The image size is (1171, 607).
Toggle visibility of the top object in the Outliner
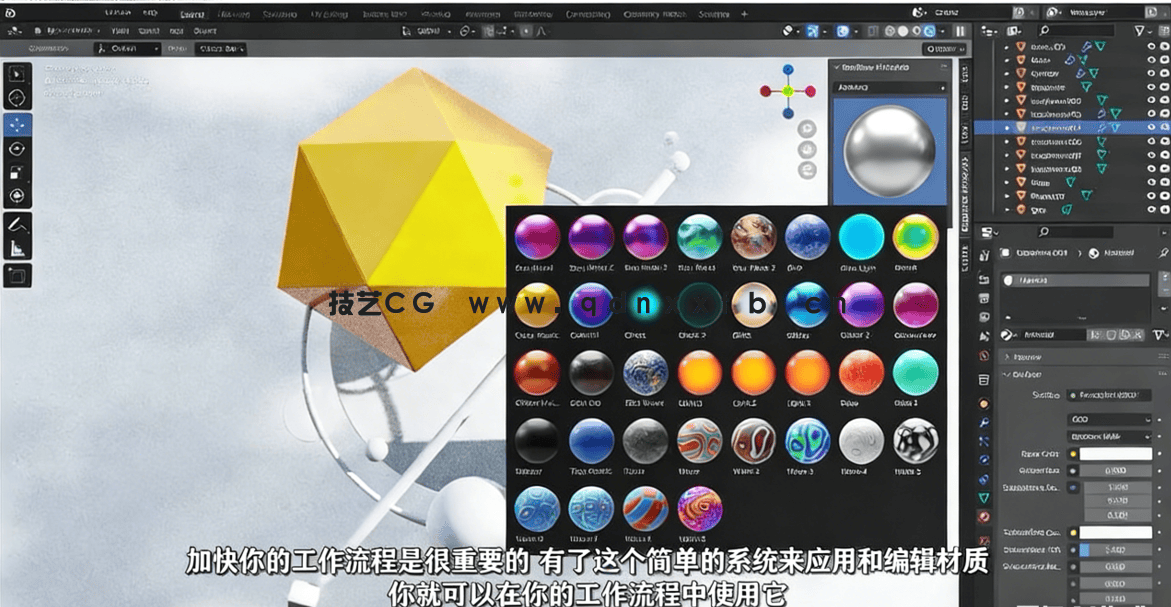1151,46
